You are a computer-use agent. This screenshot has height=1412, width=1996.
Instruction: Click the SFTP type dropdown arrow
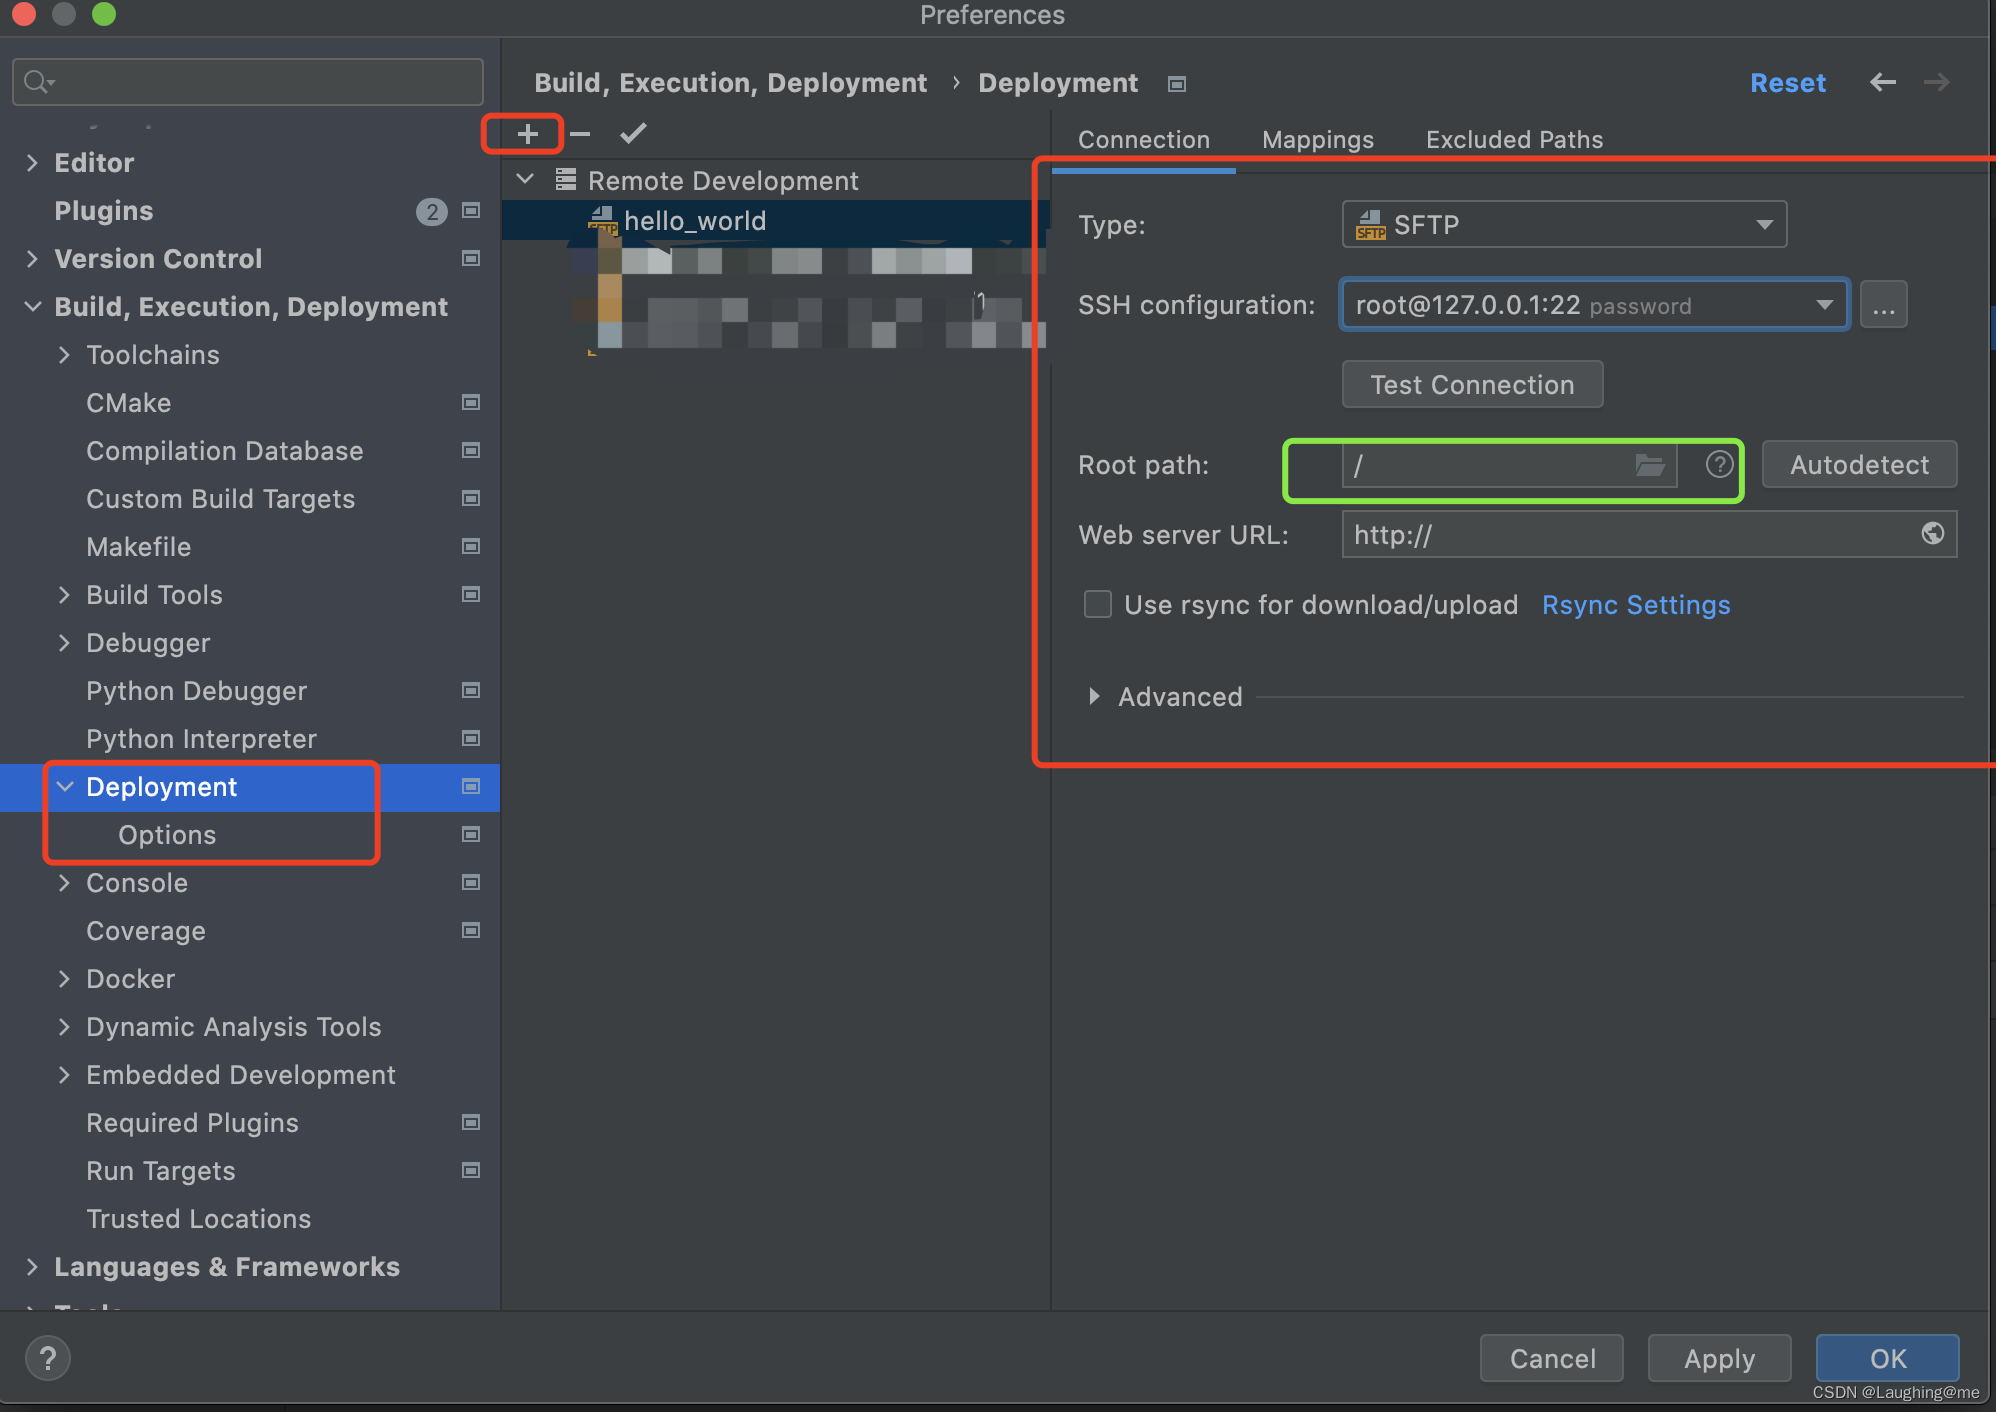1765,226
